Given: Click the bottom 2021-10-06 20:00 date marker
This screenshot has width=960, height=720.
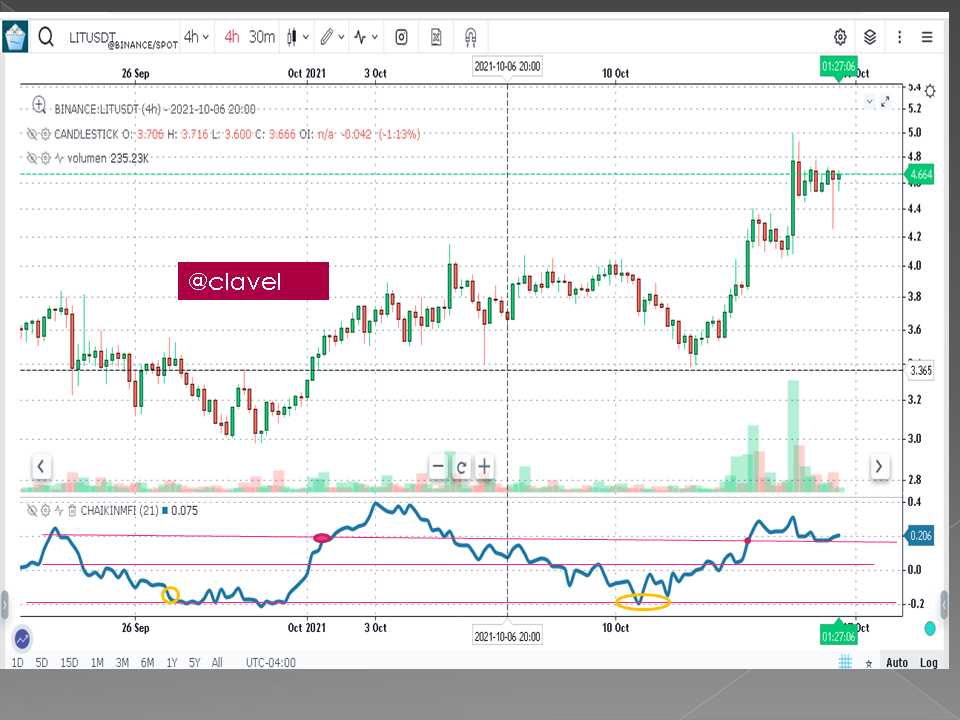Looking at the screenshot, I should (x=507, y=636).
